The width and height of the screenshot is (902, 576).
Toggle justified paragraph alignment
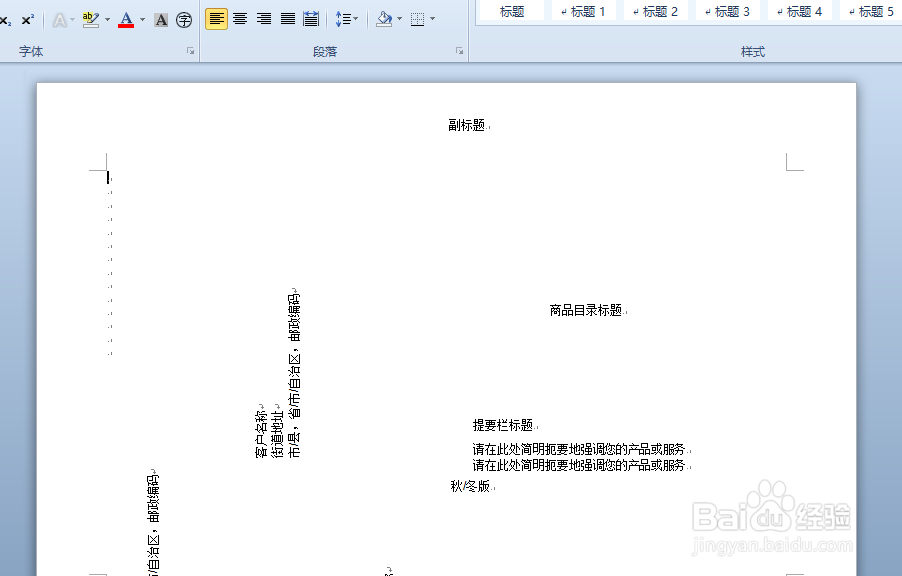coord(286,18)
